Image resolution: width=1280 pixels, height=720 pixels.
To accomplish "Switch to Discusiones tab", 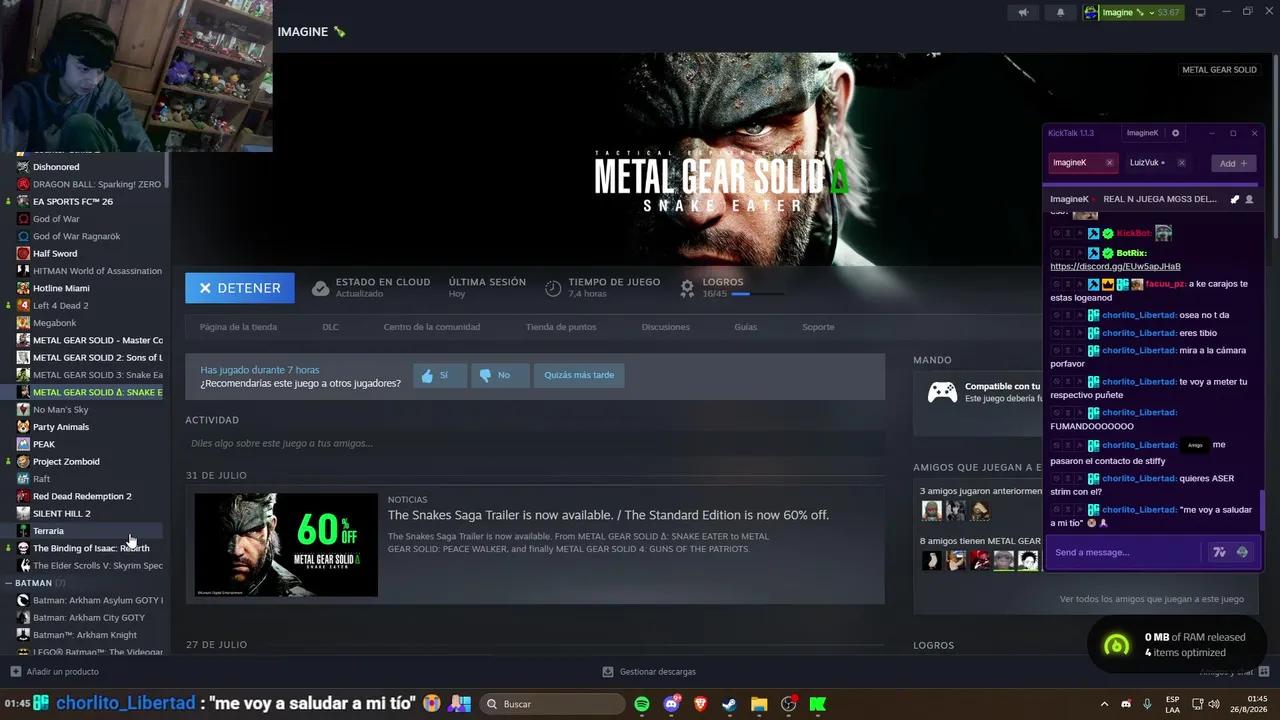I will [x=665, y=327].
